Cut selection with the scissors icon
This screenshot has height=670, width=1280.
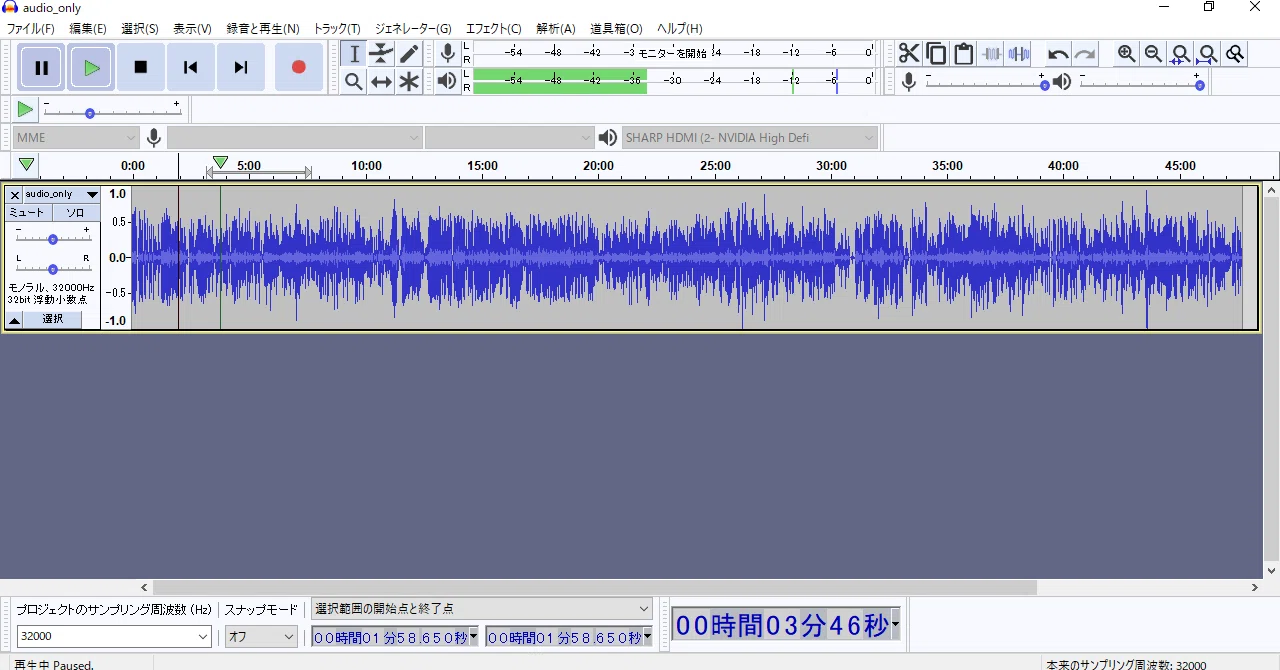click(909, 54)
